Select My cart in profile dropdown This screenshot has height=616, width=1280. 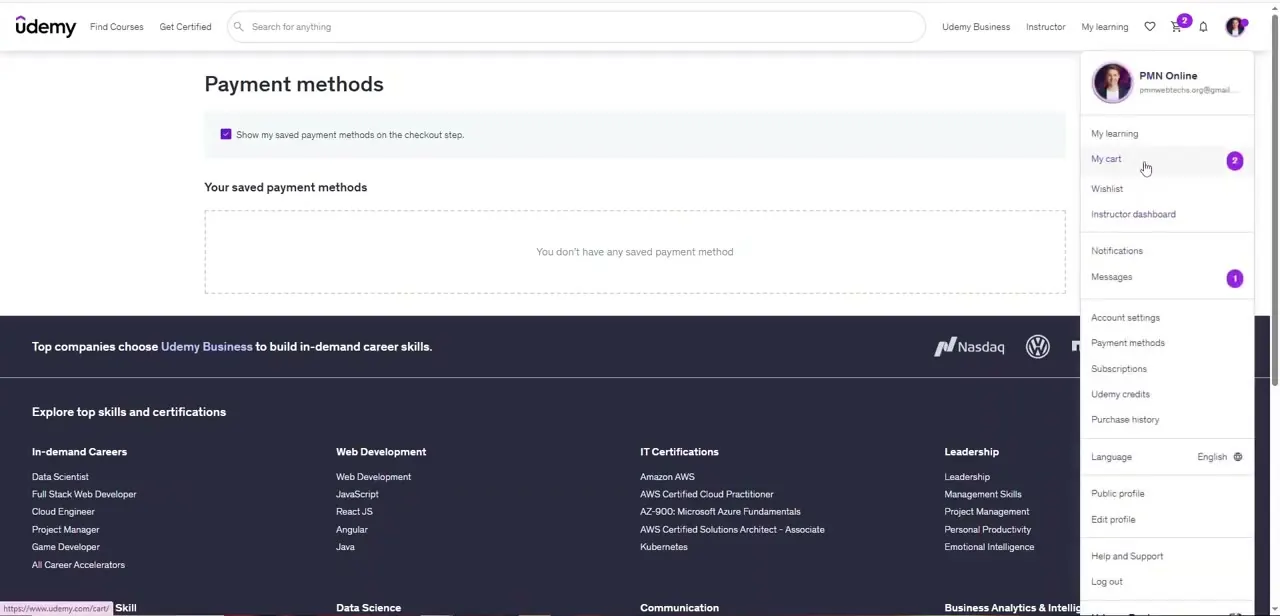tap(1106, 159)
